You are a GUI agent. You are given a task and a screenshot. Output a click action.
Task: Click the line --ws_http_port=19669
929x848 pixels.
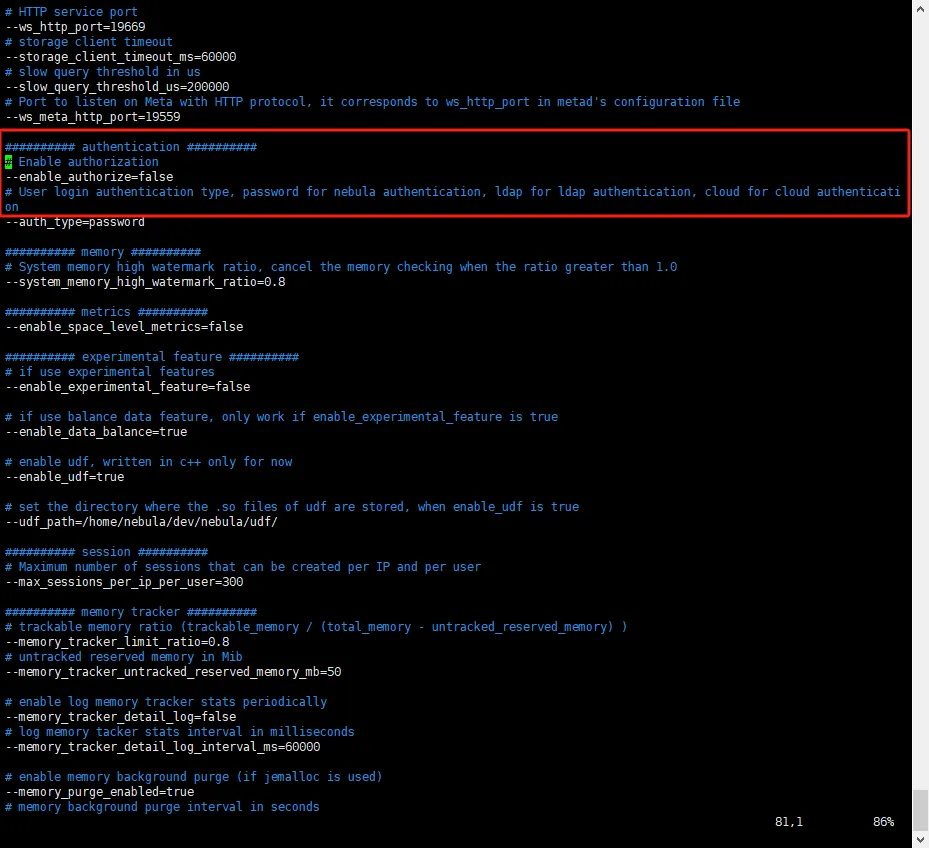75,27
